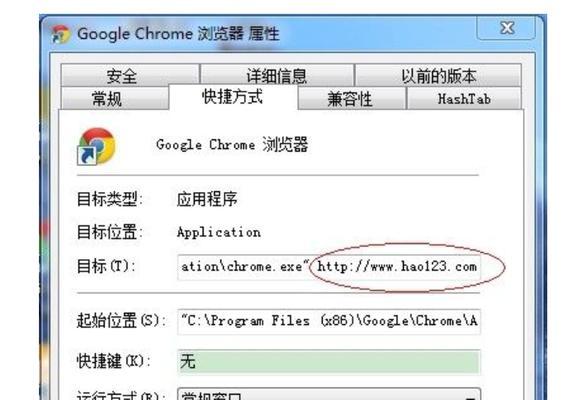Open the HashTab tab
587x400 pixels.
[464, 99]
